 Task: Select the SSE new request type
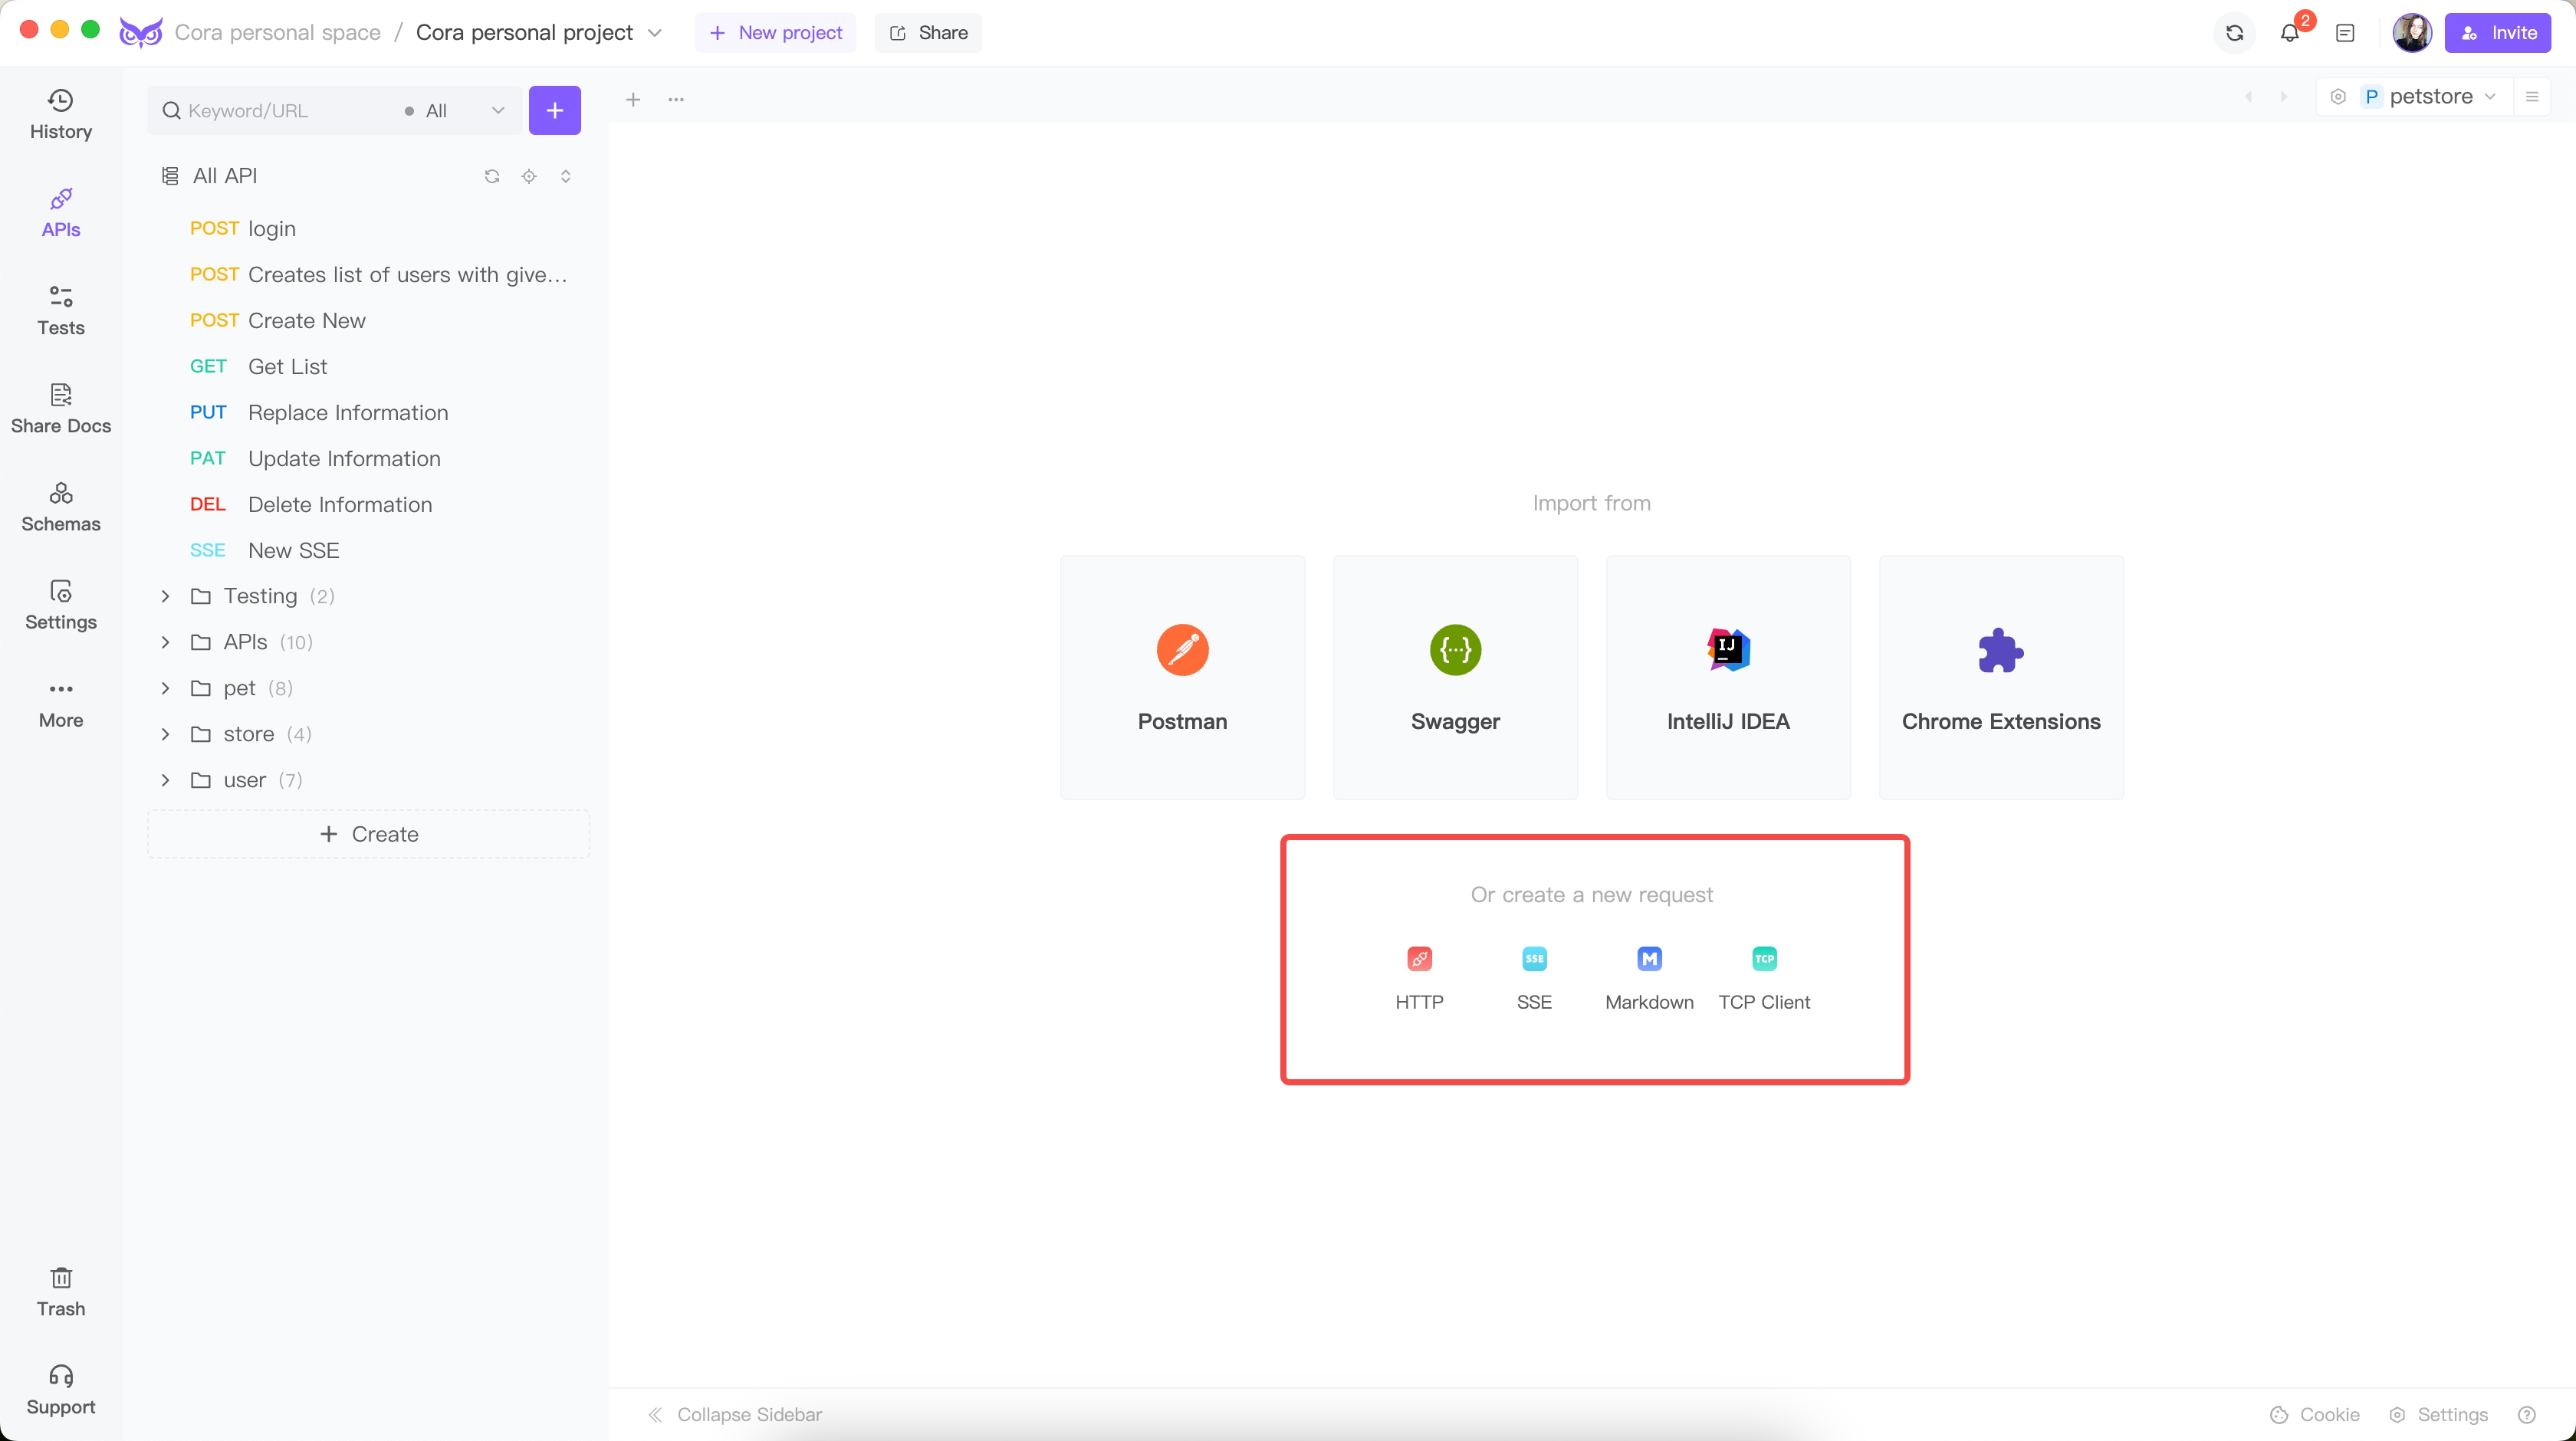[x=1532, y=974]
